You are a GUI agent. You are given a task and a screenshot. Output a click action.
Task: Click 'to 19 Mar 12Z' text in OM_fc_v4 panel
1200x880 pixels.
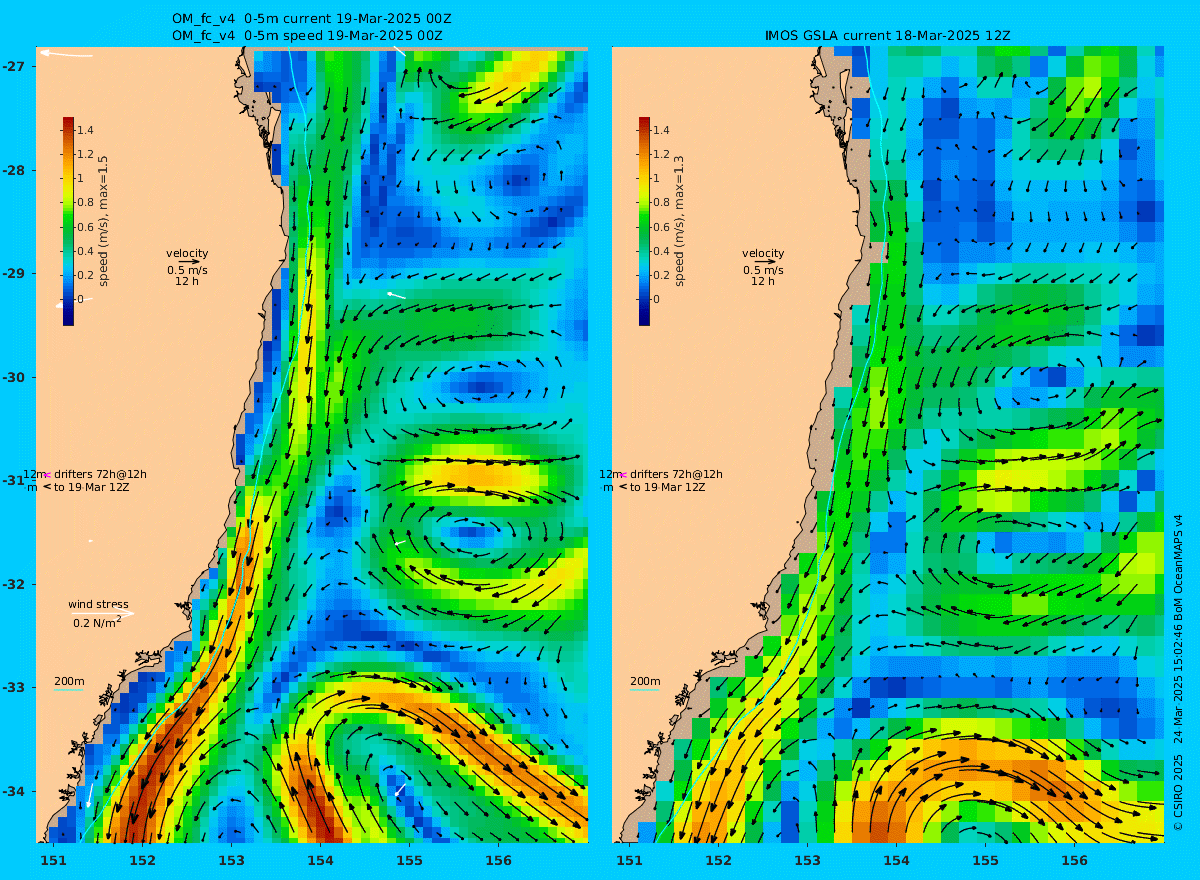pos(92,487)
